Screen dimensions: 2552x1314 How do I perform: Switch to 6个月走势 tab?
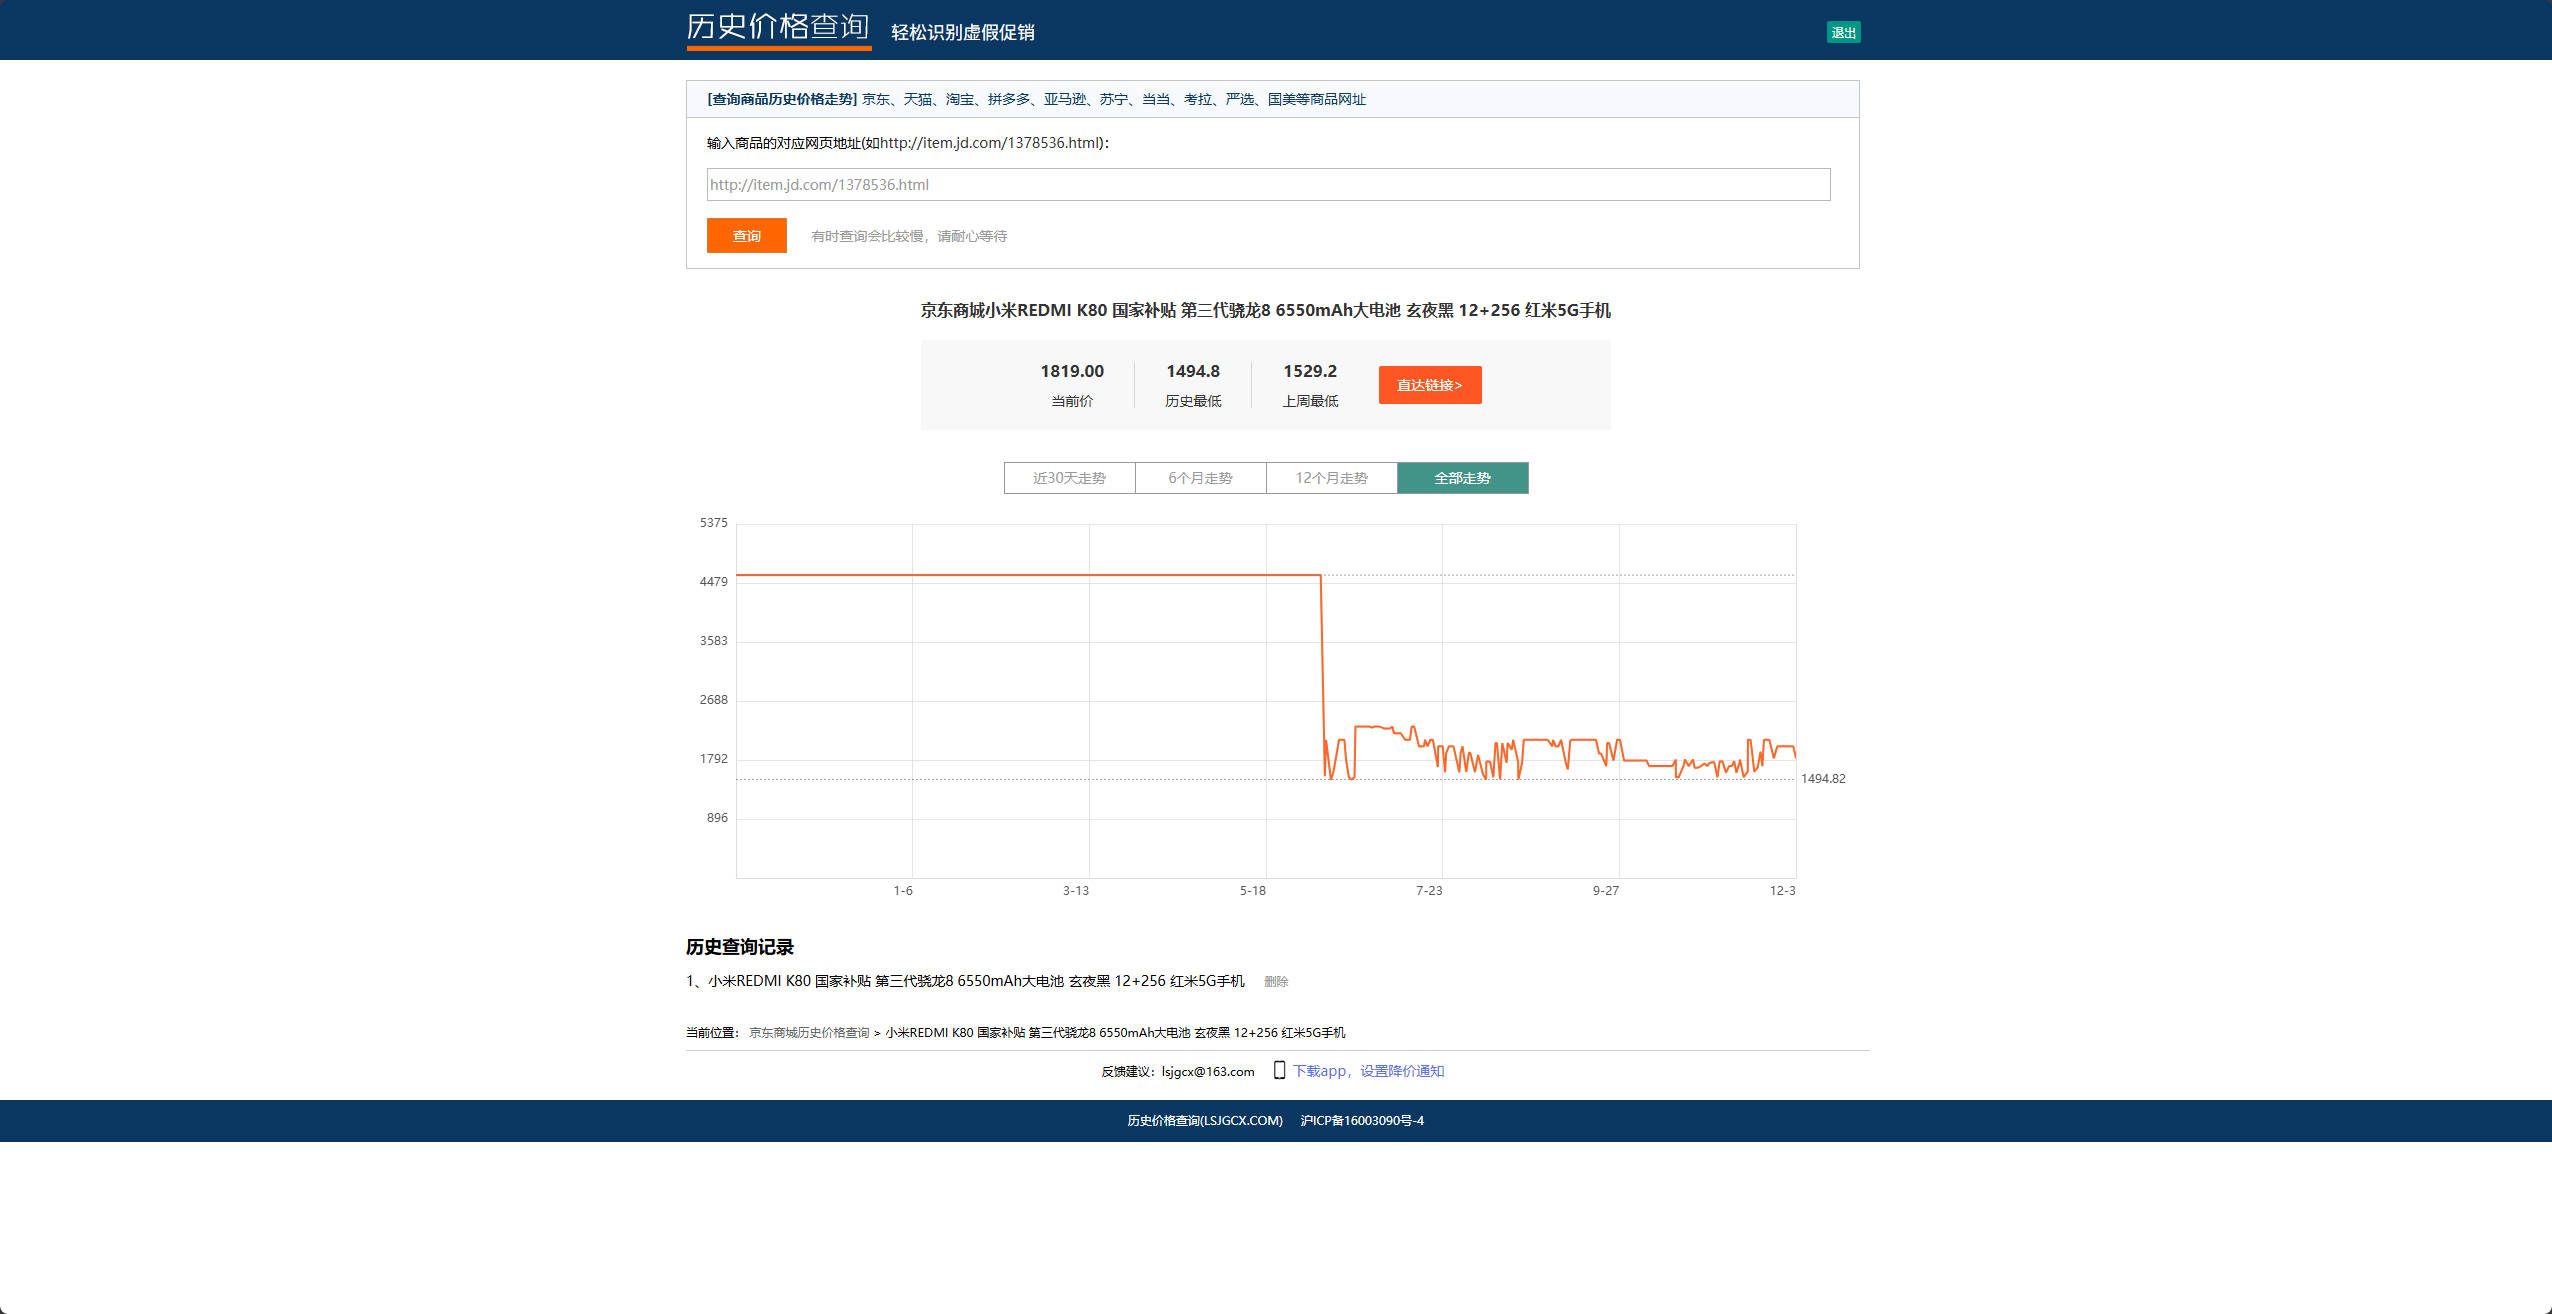point(1200,478)
